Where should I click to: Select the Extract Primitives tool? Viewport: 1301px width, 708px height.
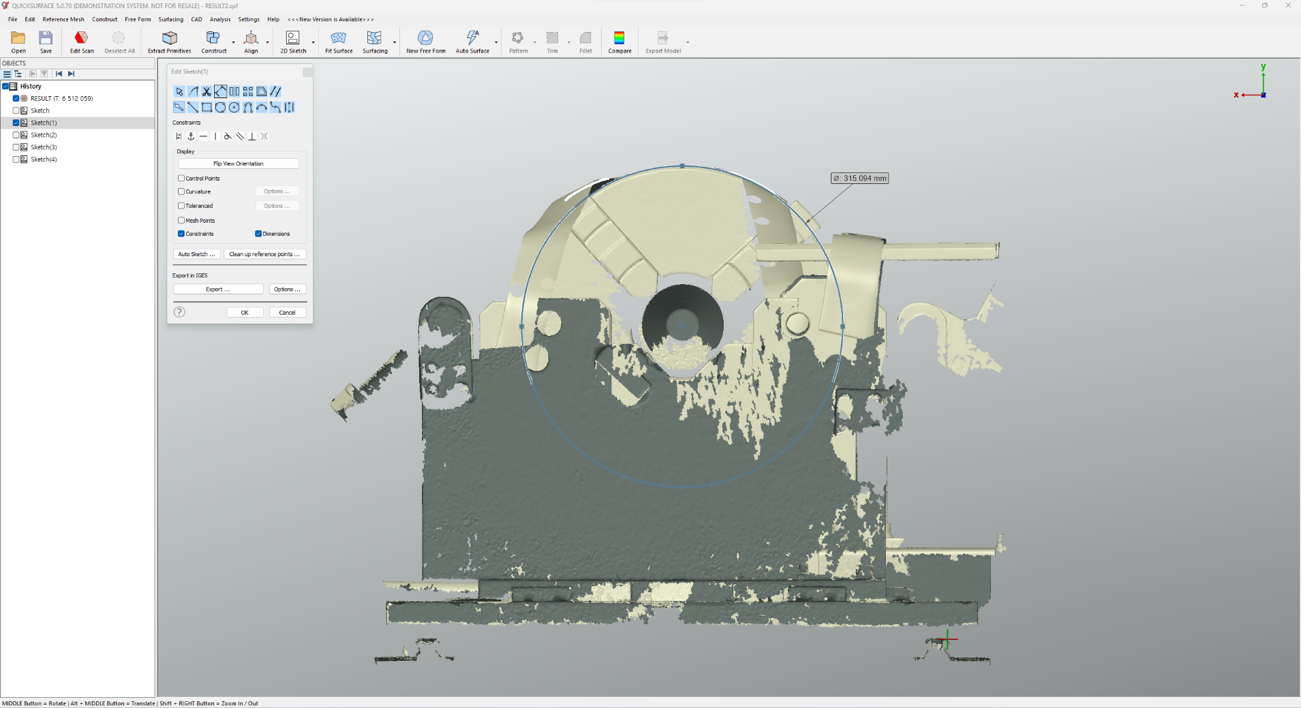pos(169,41)
